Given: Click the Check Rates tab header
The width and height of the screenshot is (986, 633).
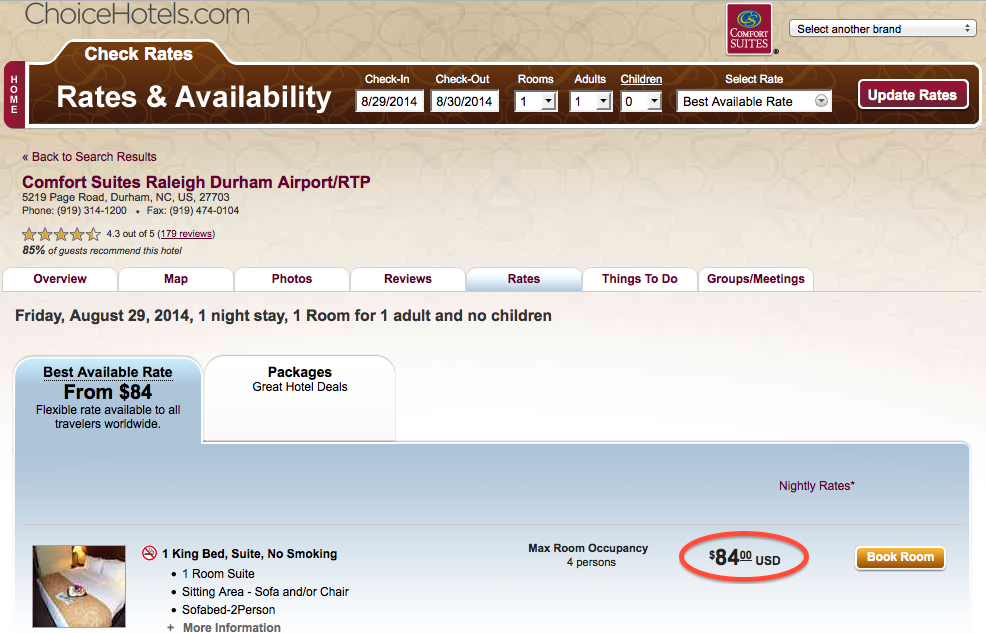Looking at the screenshot, I should (138, 54).
